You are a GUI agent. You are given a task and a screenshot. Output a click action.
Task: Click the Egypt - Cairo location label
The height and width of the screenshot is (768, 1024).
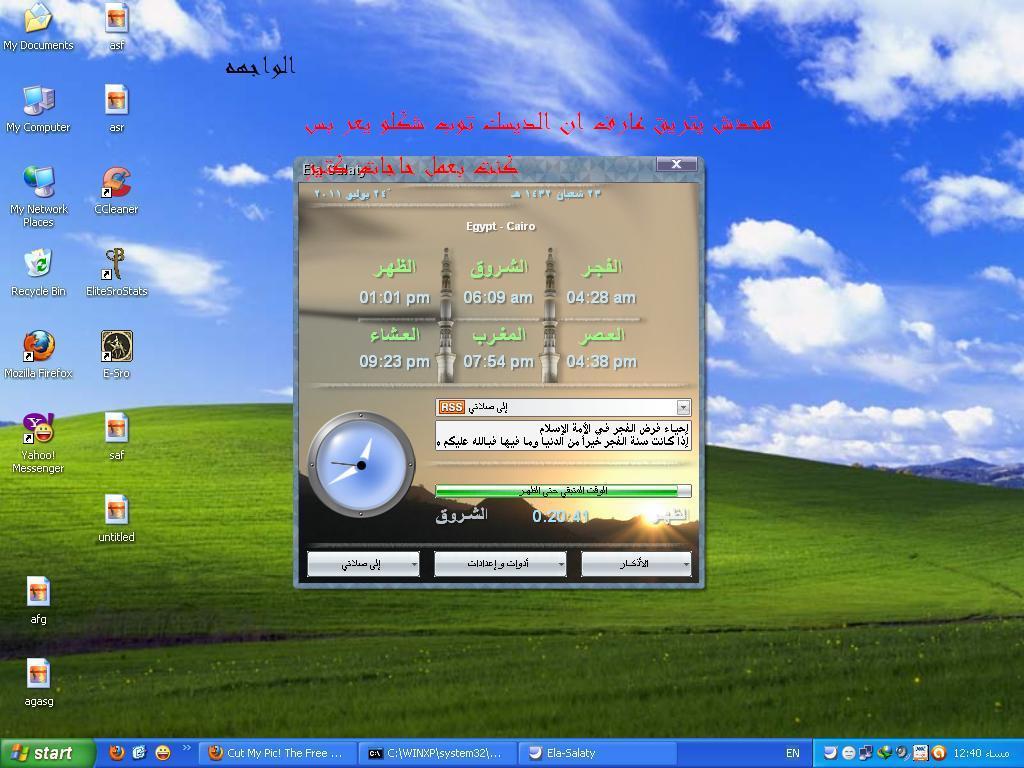[500, 226]
